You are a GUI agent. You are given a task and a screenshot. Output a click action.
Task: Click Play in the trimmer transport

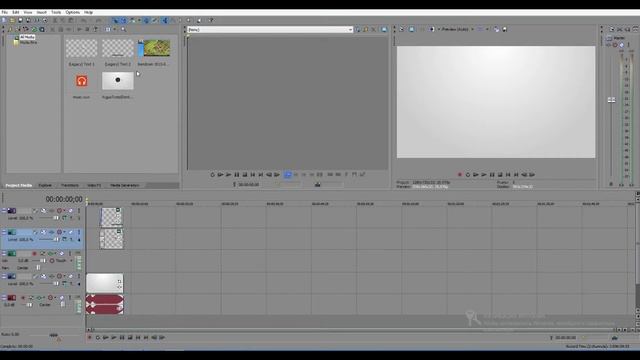tap(229, 175)
